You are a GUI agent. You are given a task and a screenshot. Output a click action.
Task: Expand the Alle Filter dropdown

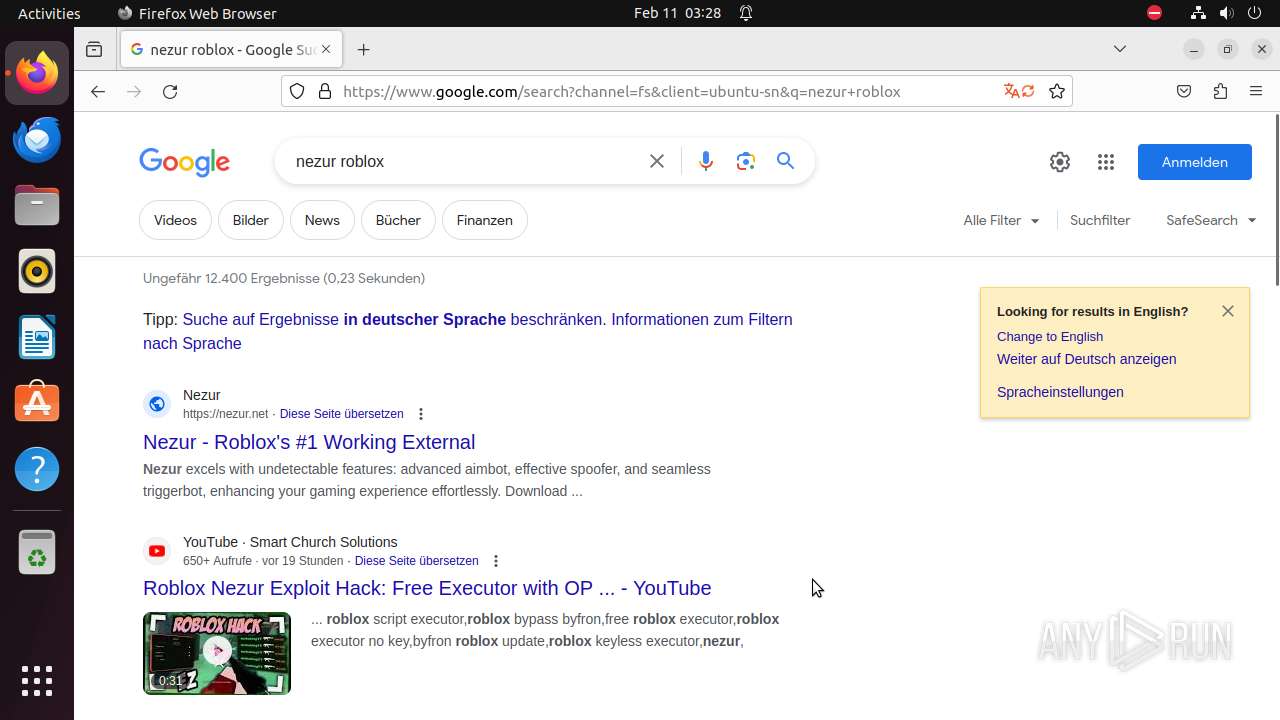click(x=1001, y=220)
